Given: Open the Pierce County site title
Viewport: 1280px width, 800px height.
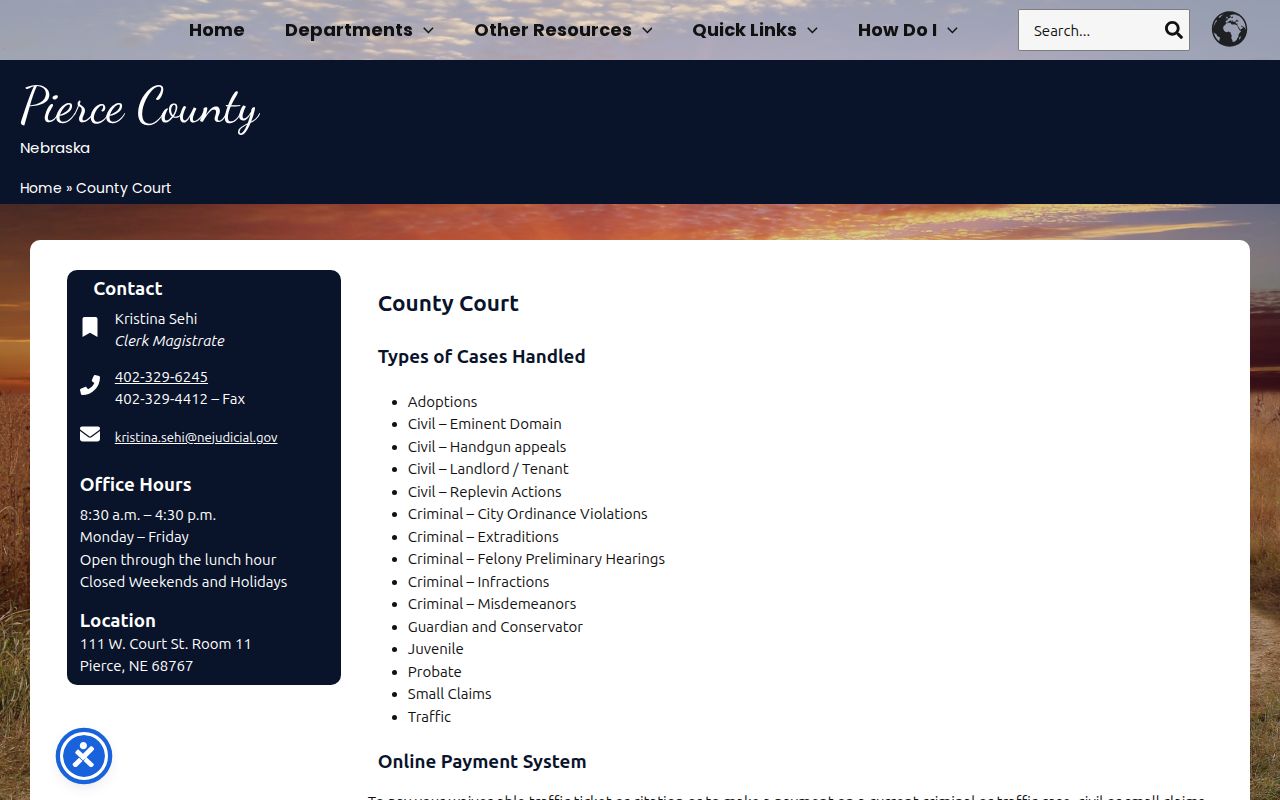Looking at the screenshot, I should (140, 106).
